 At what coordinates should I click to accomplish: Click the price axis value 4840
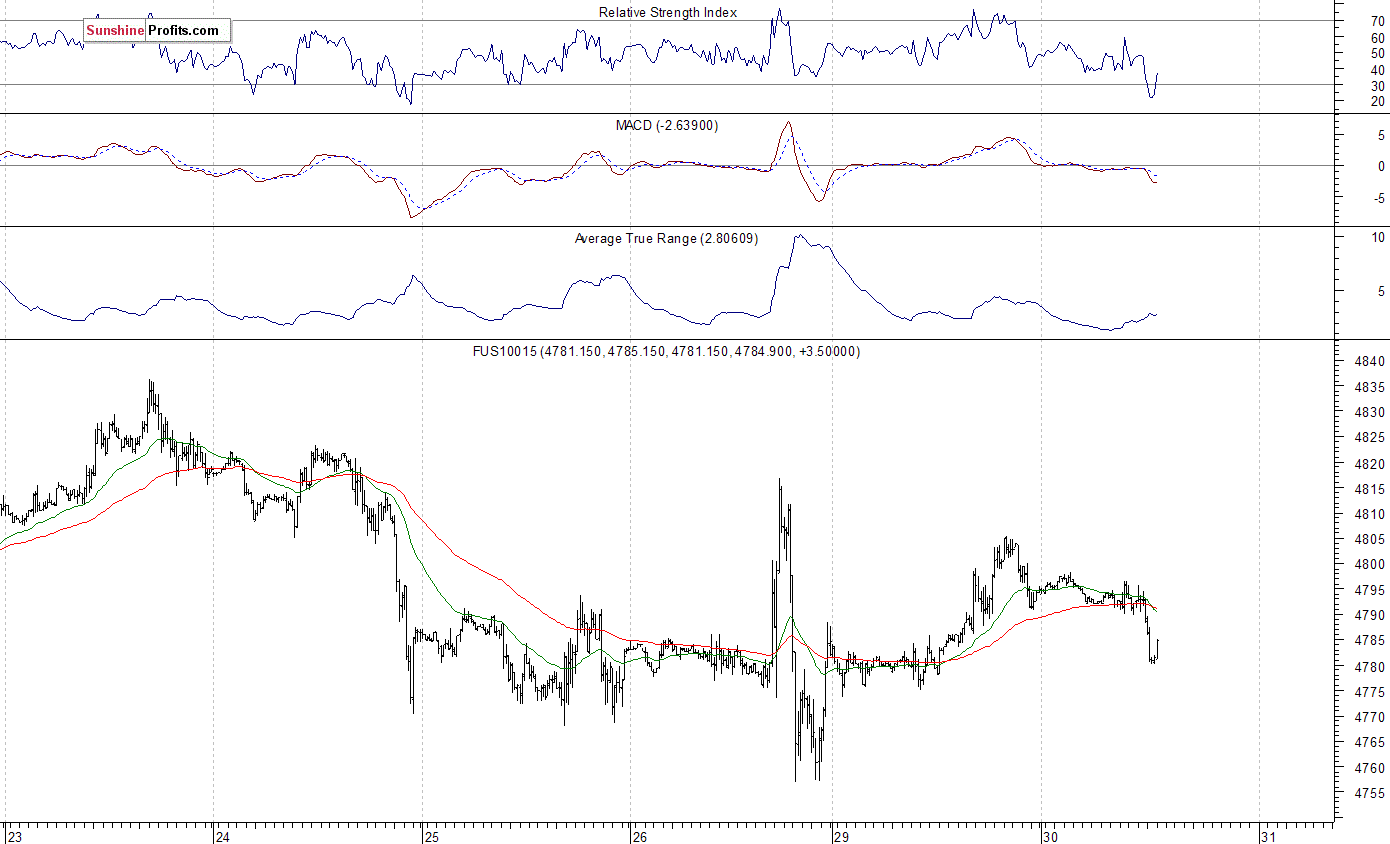1371,362
